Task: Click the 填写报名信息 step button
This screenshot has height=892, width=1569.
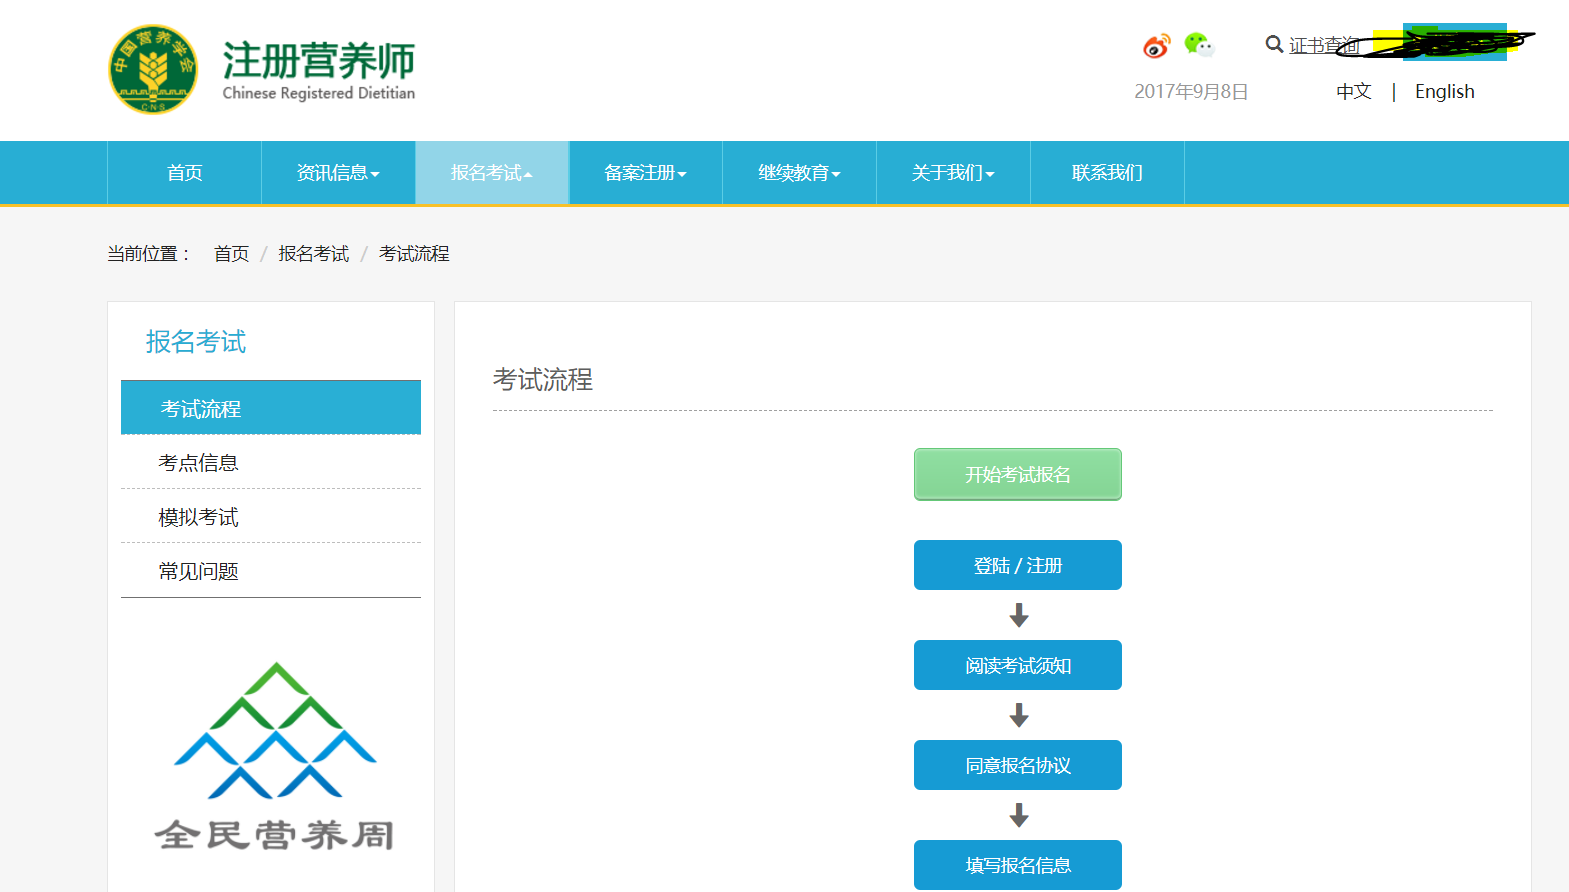Action: tap(1018, 865)
